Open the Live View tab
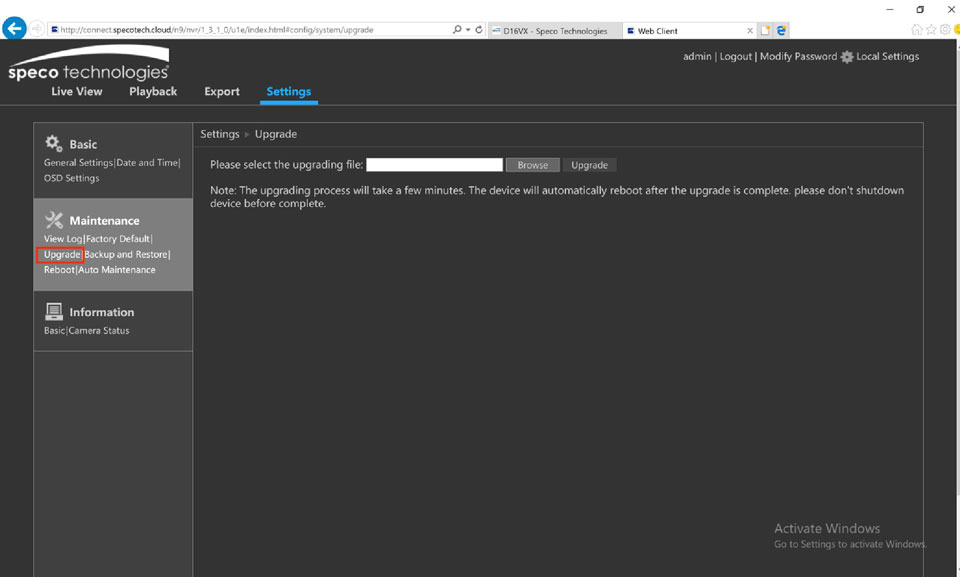960x577 pixels. point(77,91)
